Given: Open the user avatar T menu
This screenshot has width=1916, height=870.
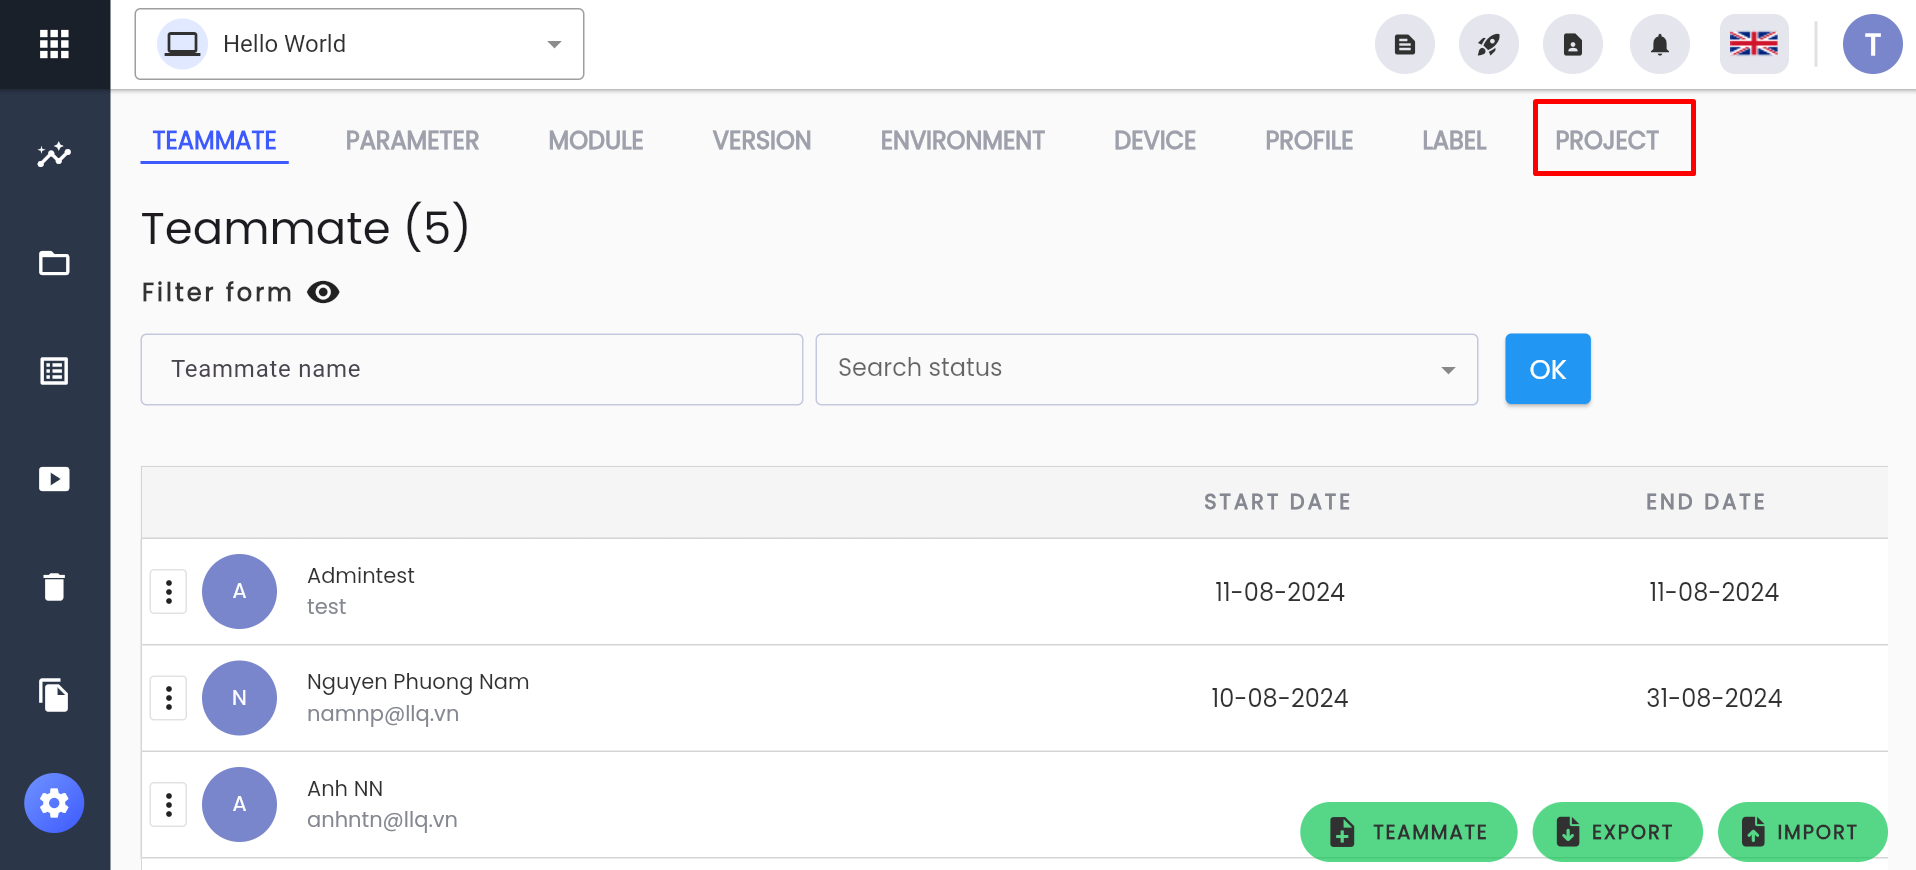Looking at the screenshot, I should (1873, 44).
